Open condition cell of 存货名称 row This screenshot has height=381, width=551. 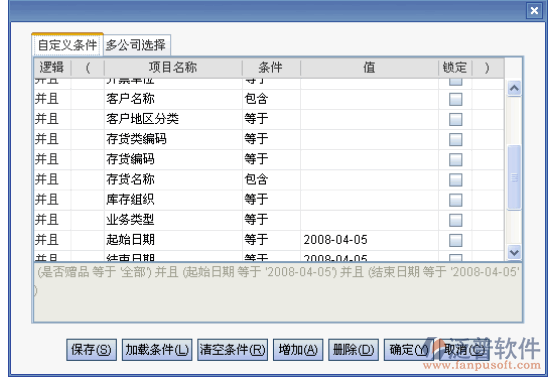point(271,180)
